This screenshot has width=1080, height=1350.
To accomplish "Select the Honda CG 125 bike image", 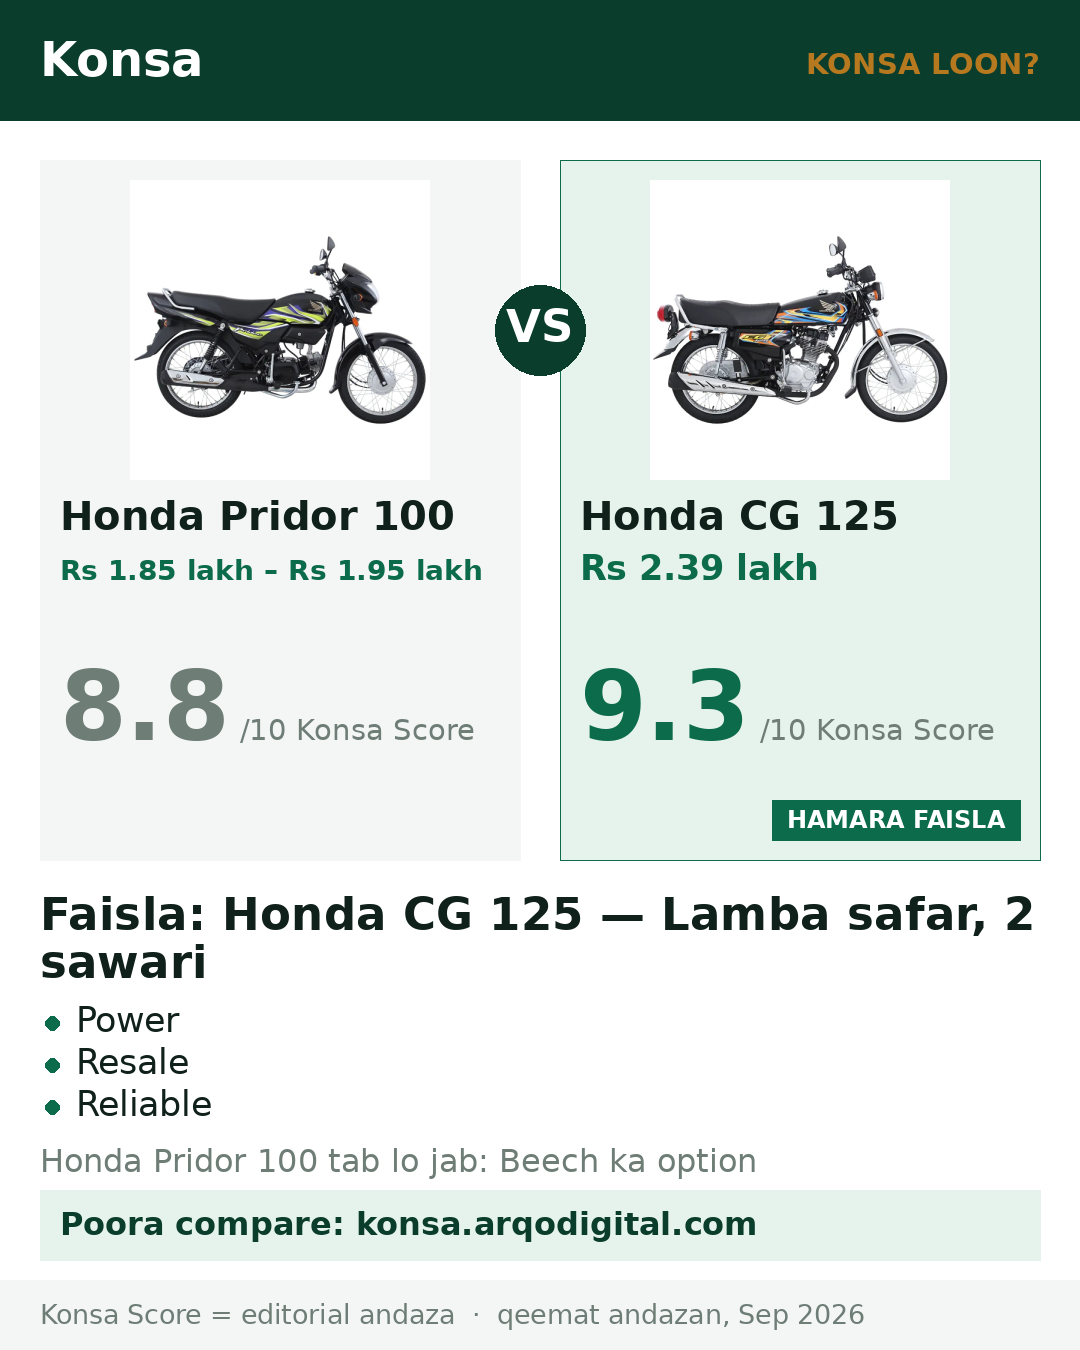I will click(800, 330).
